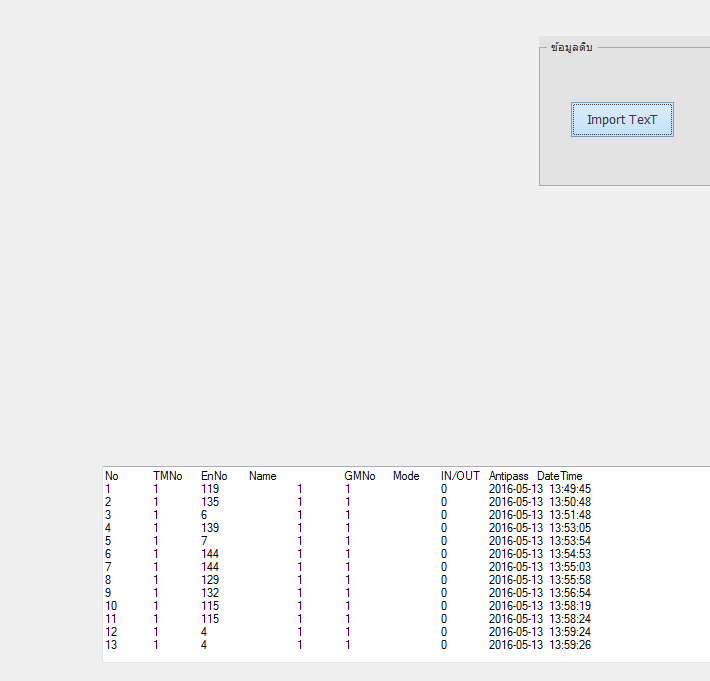
Task: Select EnNo value 132 in row 9
Action: (210, 593)
